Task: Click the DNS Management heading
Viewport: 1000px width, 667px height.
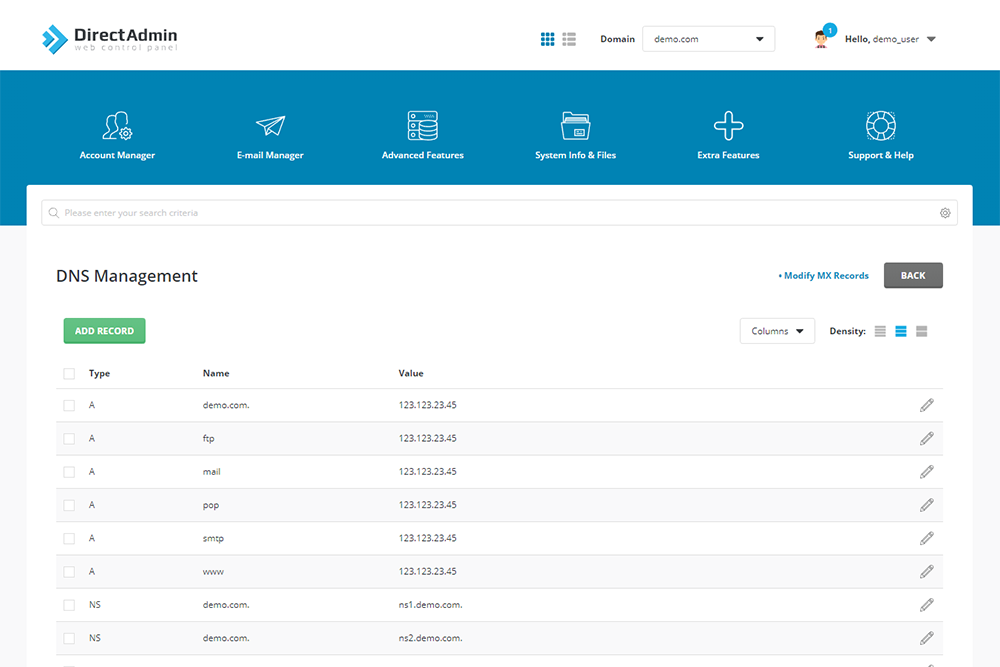Action: pos(127,275)
